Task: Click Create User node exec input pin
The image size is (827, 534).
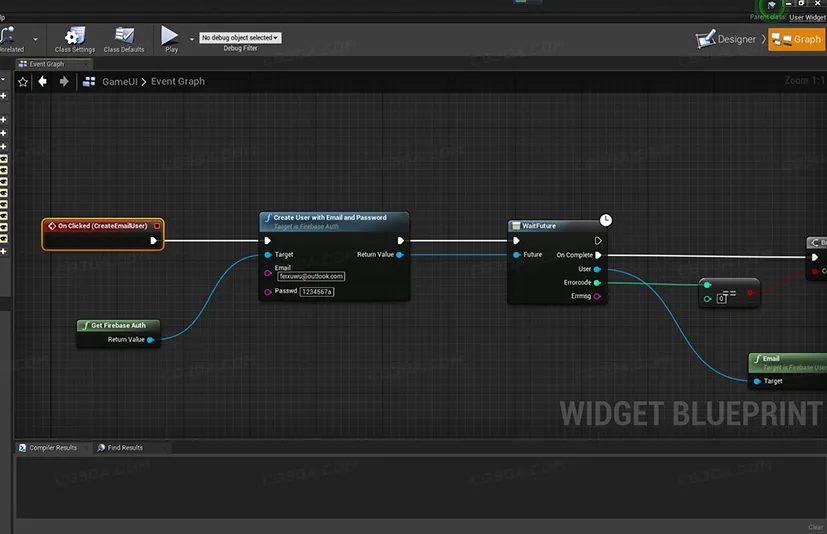Action: pos(267,241)
